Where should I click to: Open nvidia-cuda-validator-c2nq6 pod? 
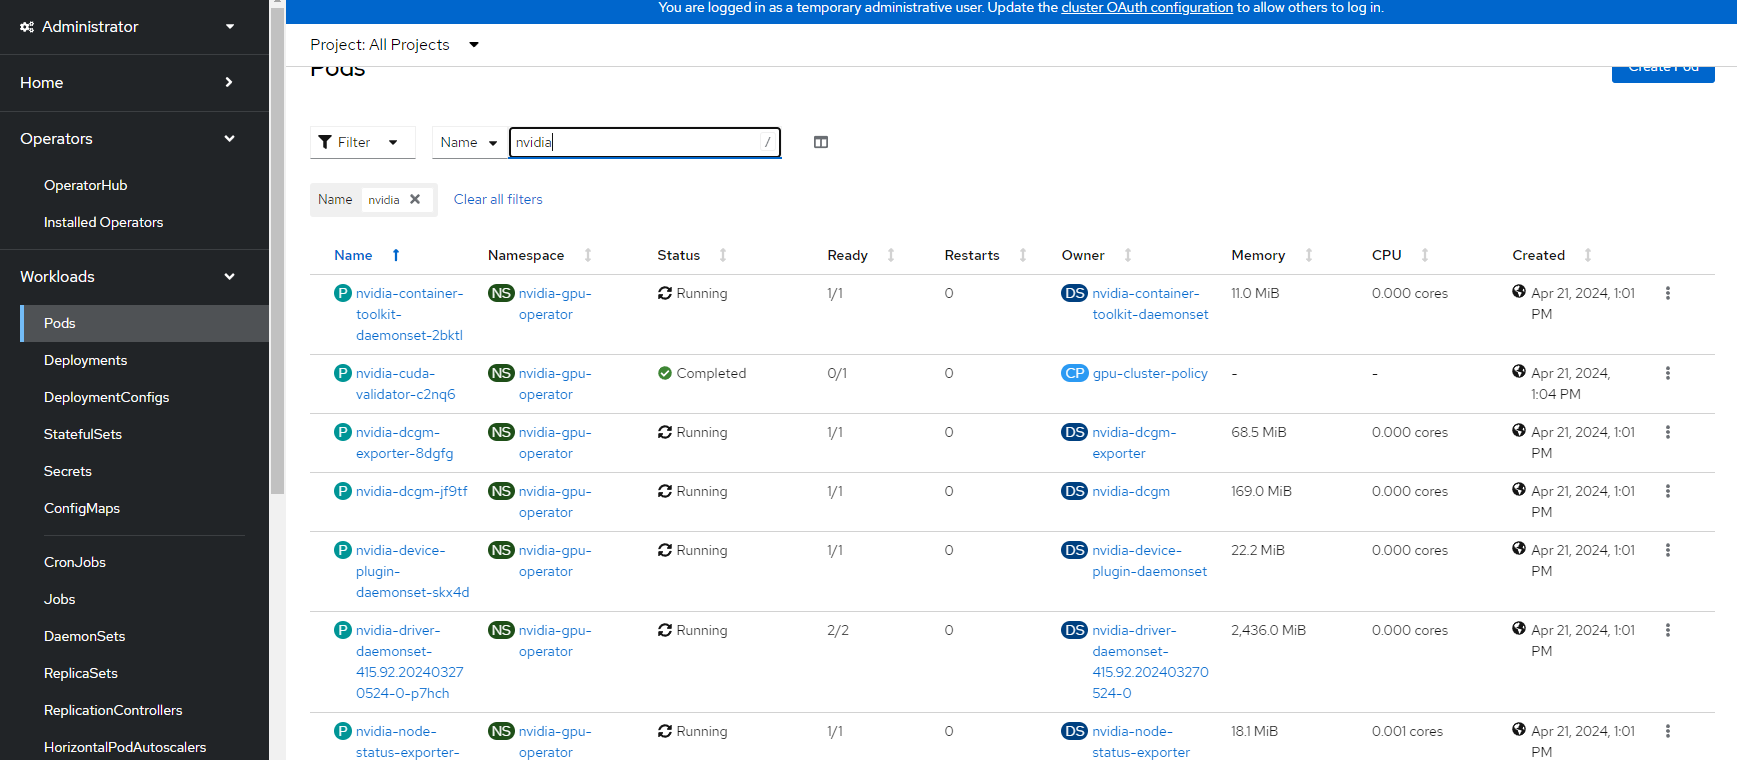point(406,384)
